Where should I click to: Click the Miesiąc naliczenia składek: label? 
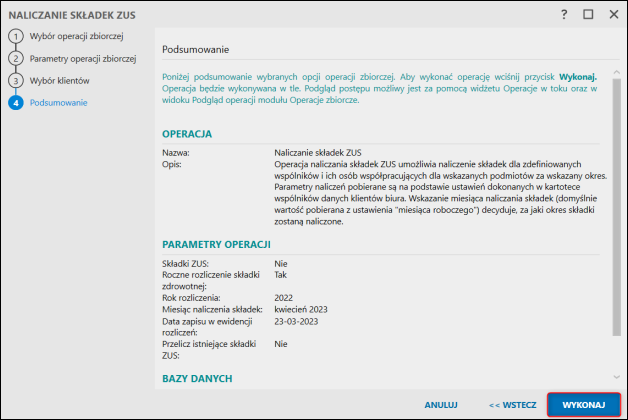(x=212, y=309)
